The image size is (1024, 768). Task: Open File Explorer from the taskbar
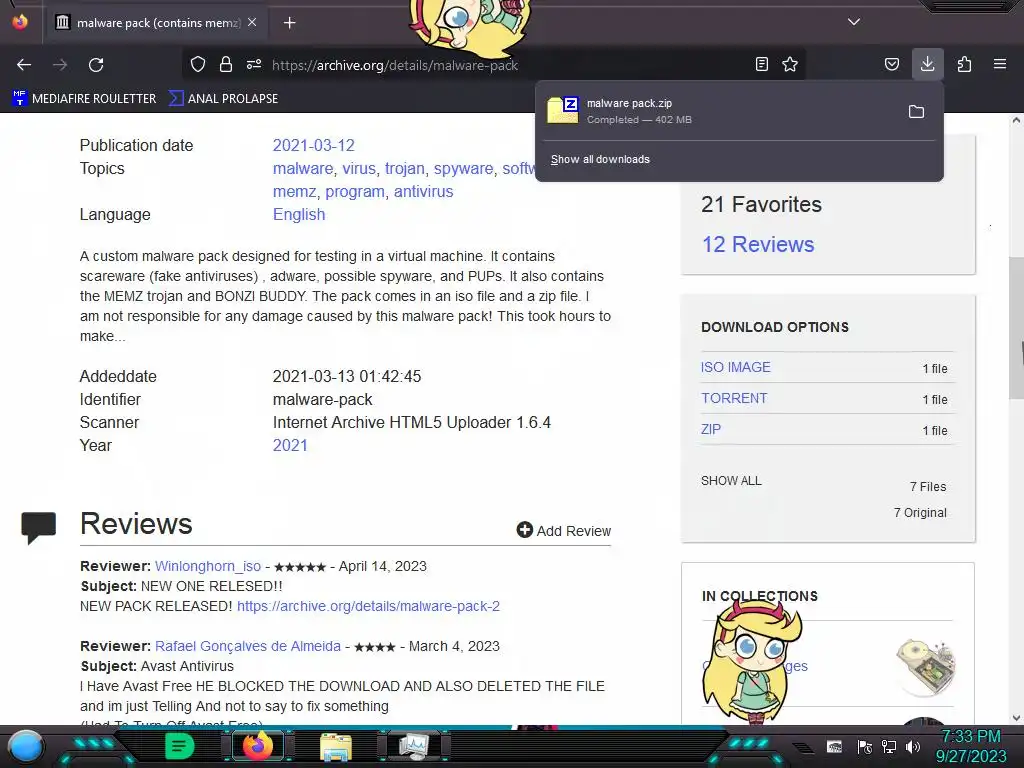point(336,746)
